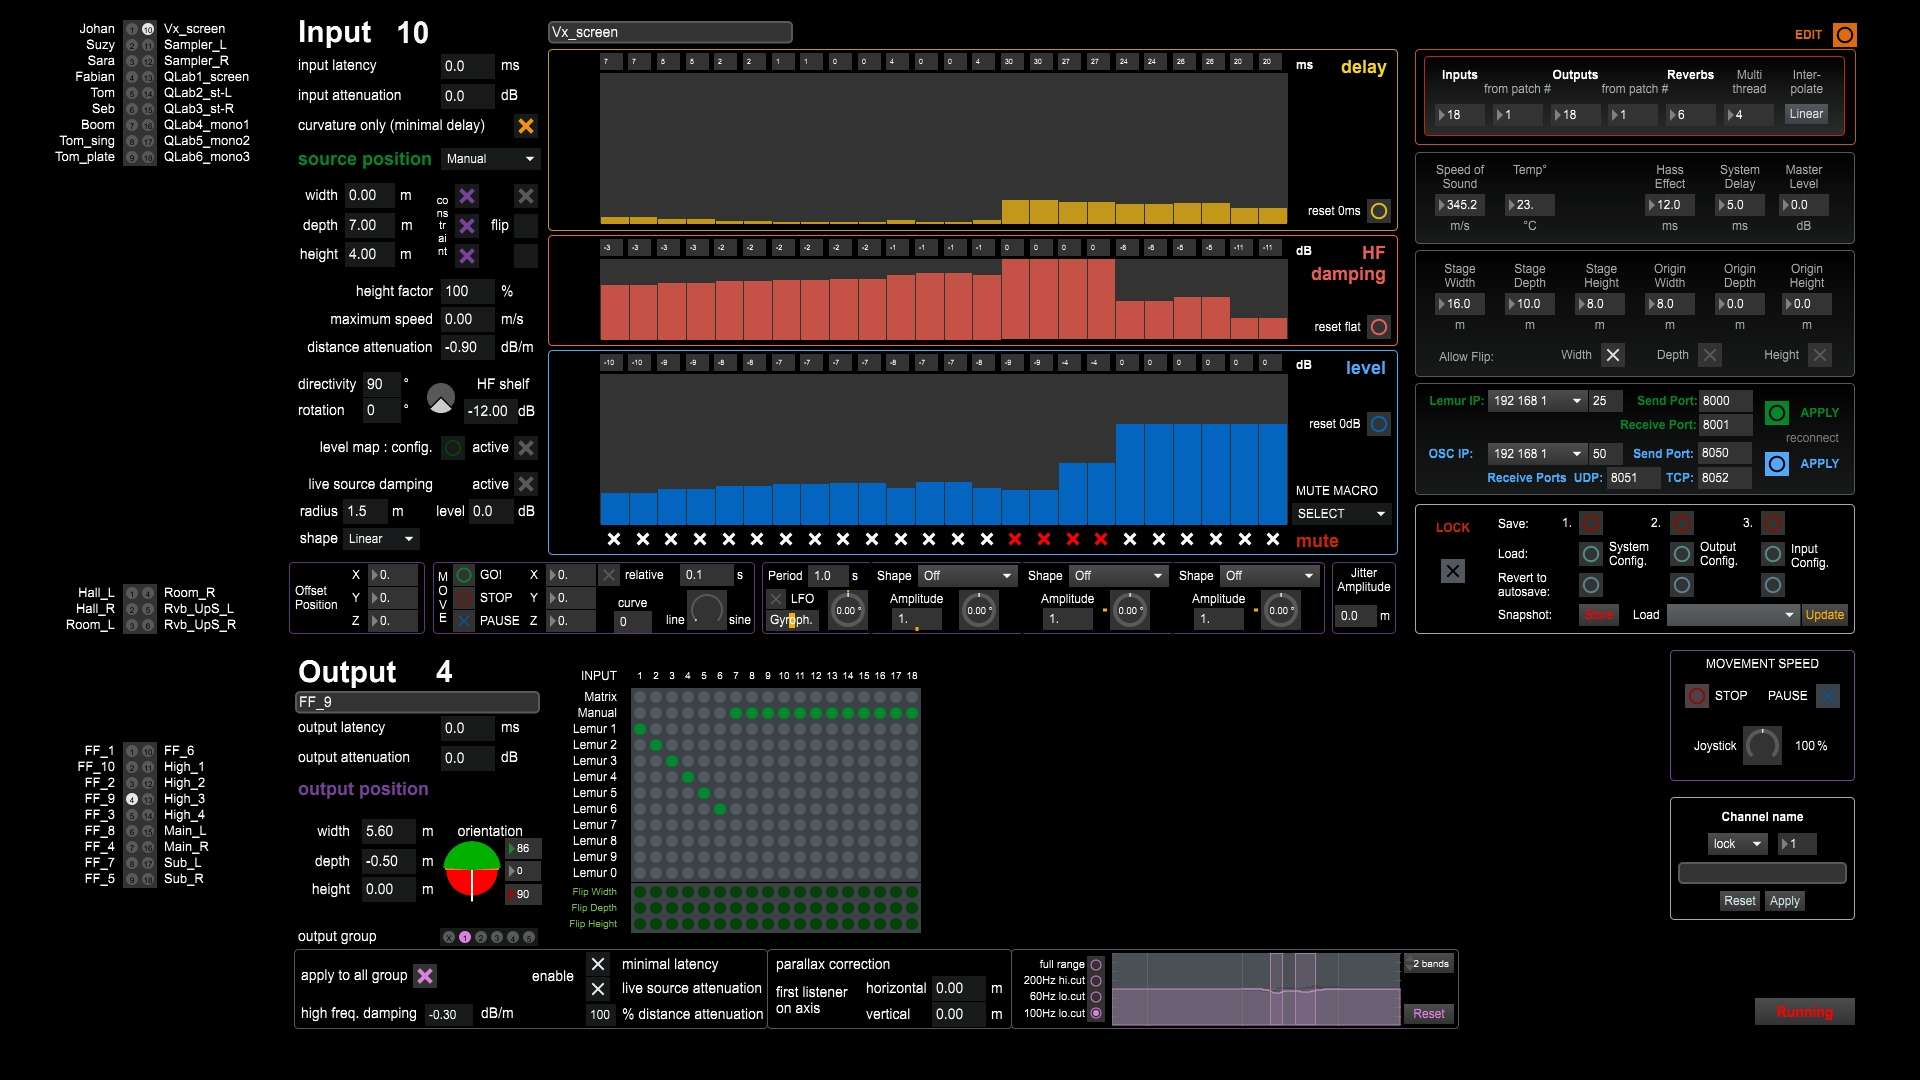This screenshot has width=1920, height=1080.
Task: Open OSC IP address dropdown
Action: [1537, 454]
